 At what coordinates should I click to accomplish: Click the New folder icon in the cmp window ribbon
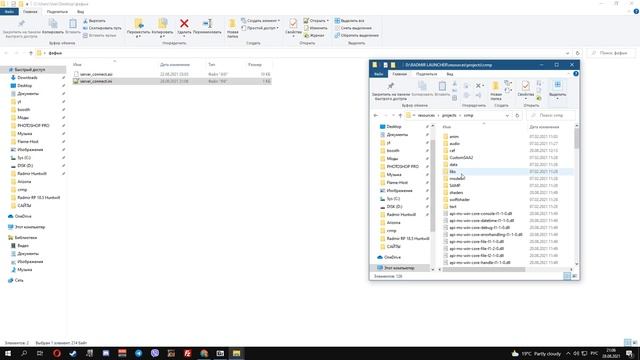496,86
